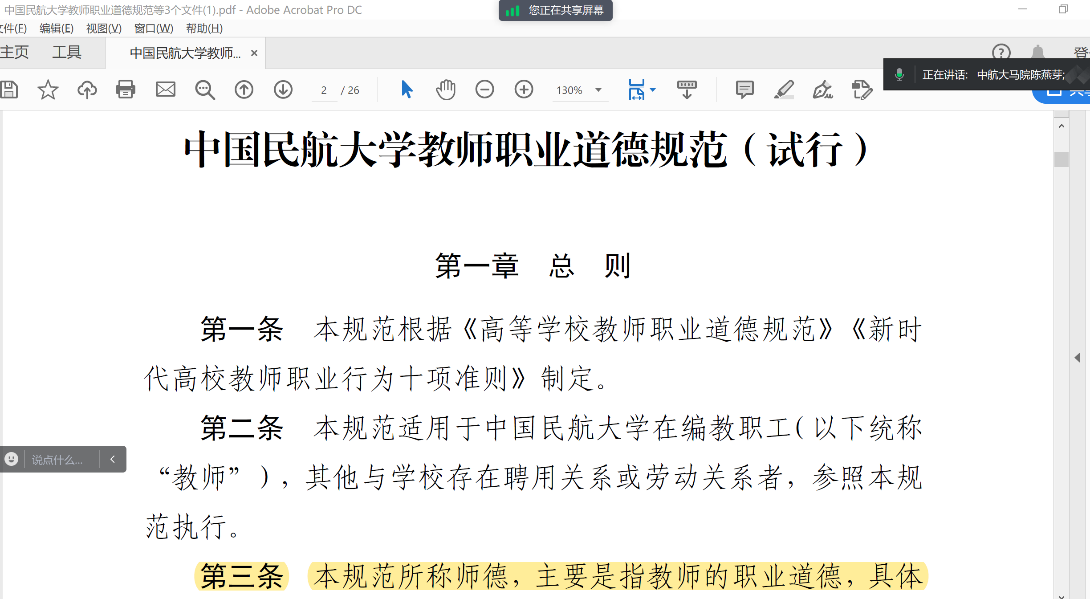Zoom out with the minus button
Viewport: 1090px width, 599px height.
click(485, 90)
